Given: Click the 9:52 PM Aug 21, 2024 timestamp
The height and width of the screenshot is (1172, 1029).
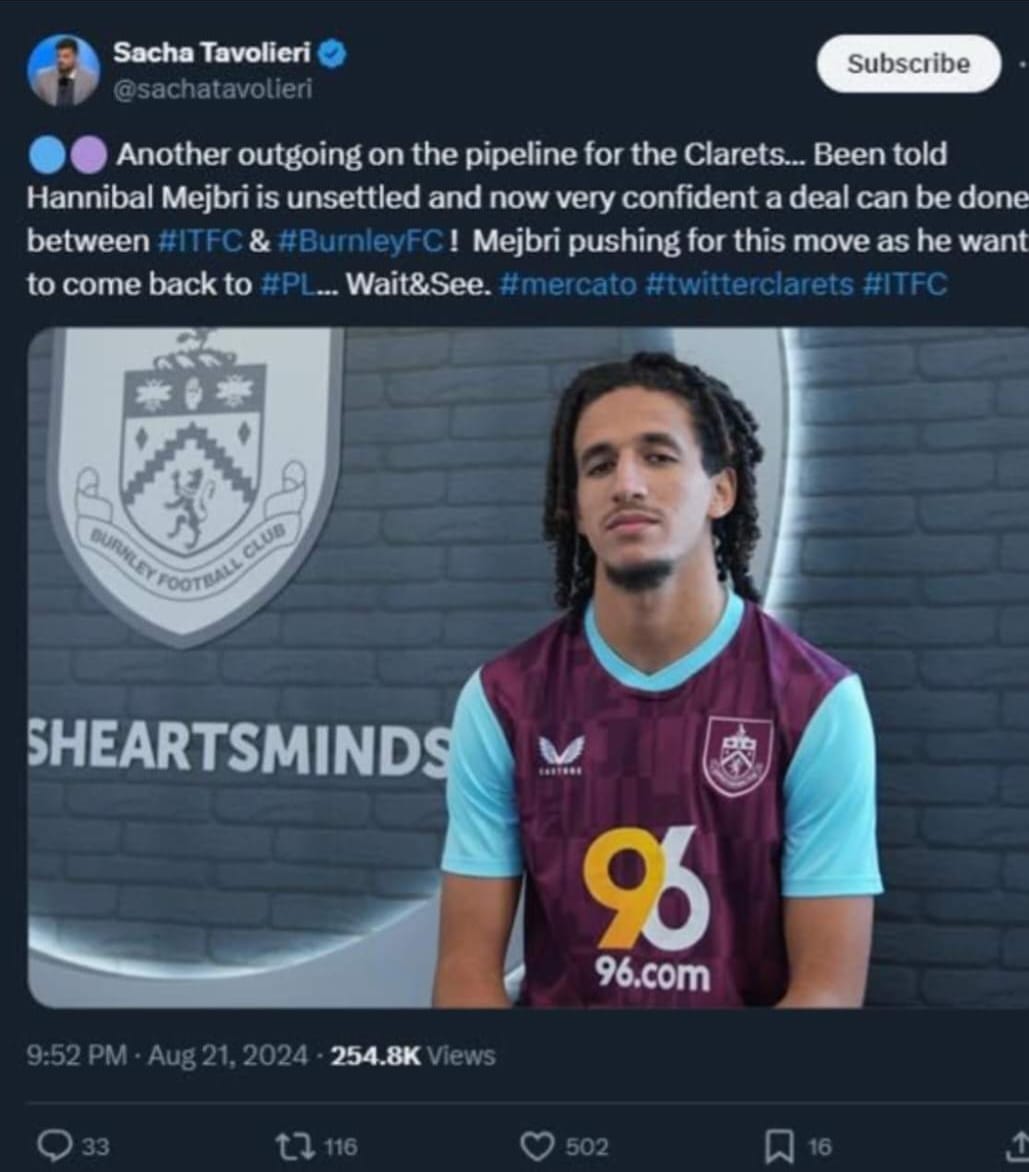Looking at the screenshot, I should click(x=168, y=1055).
